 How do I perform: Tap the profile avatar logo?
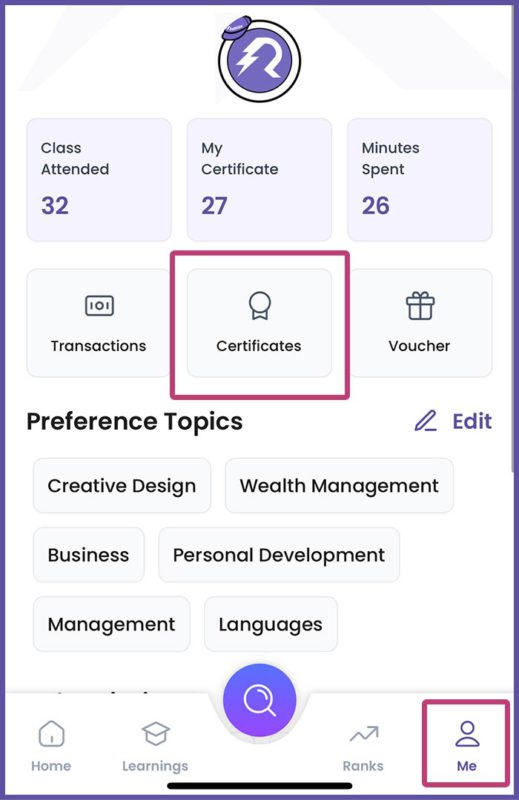pos(259,60)
